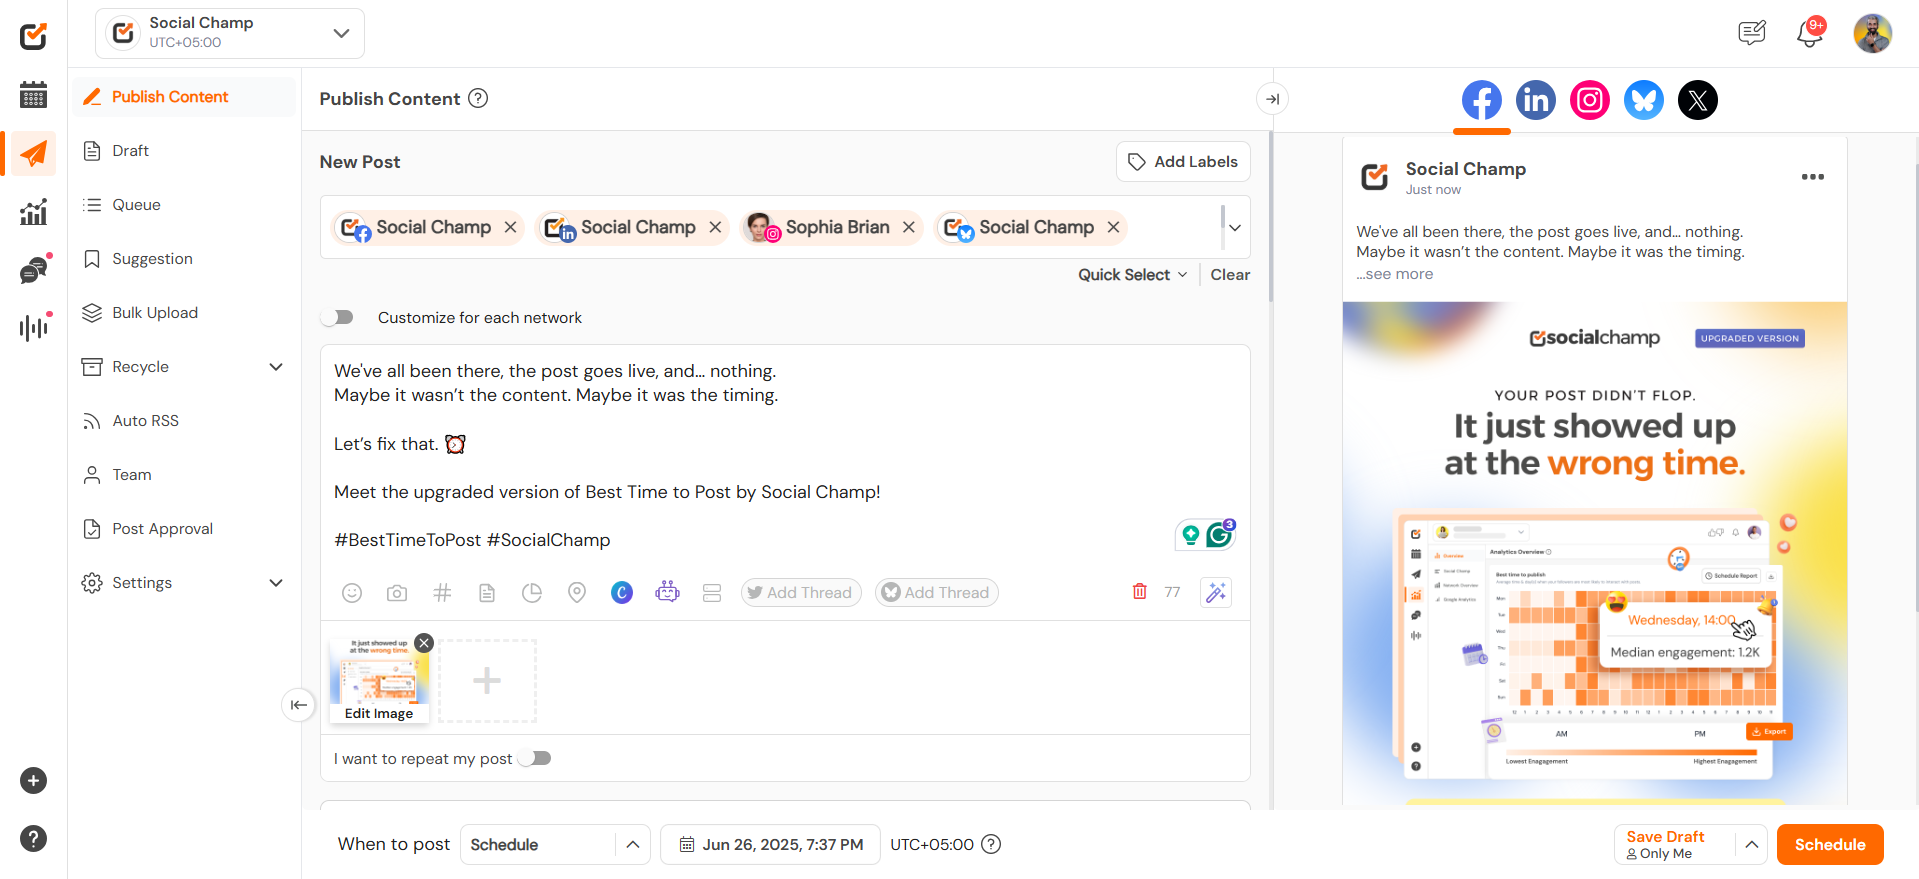Open the AI magic wand tool

tap(1216, 592)
